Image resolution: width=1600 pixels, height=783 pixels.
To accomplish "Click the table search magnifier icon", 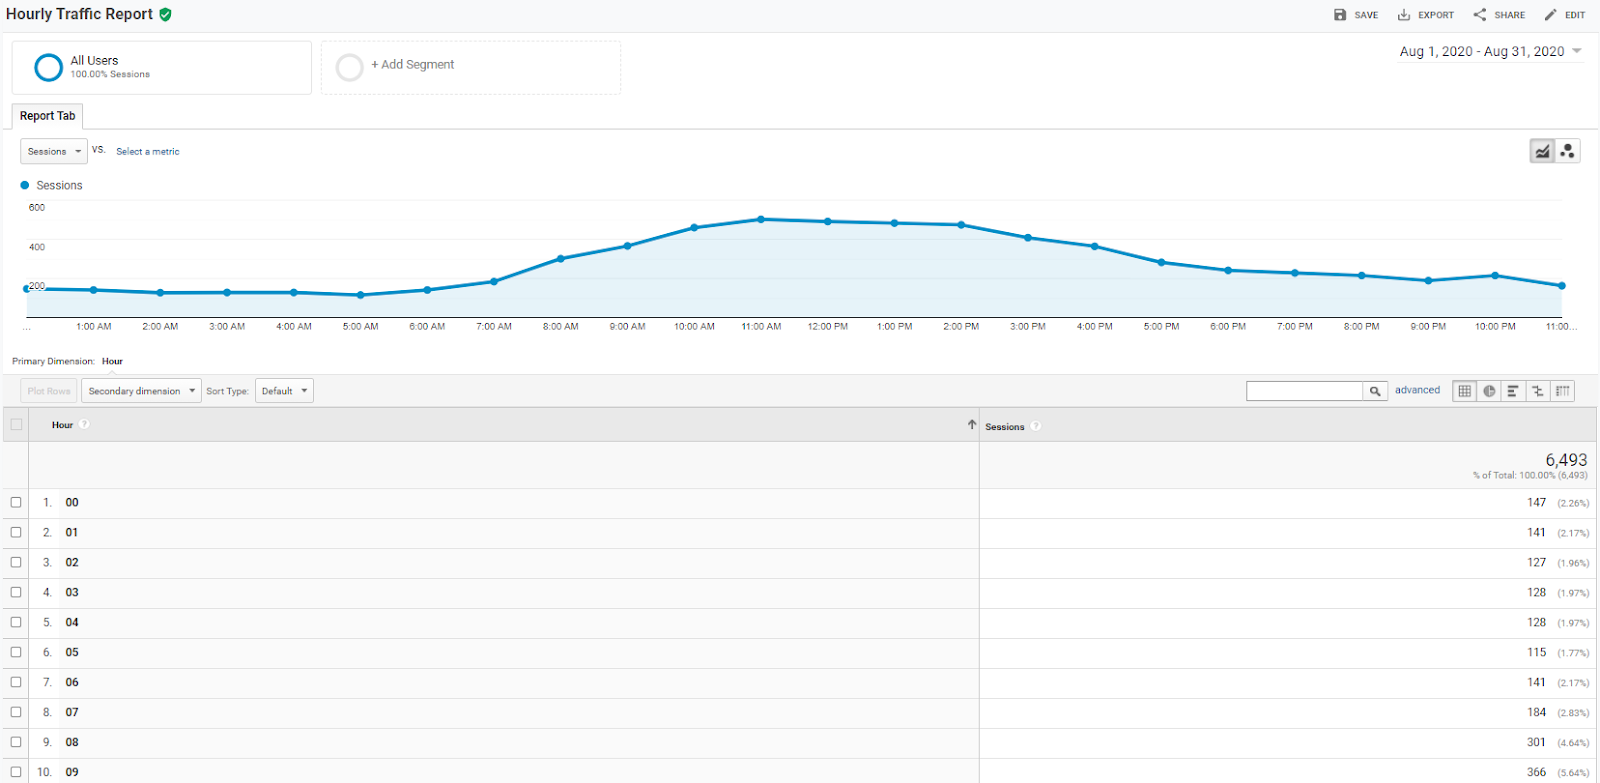I will coord(1375,391).
